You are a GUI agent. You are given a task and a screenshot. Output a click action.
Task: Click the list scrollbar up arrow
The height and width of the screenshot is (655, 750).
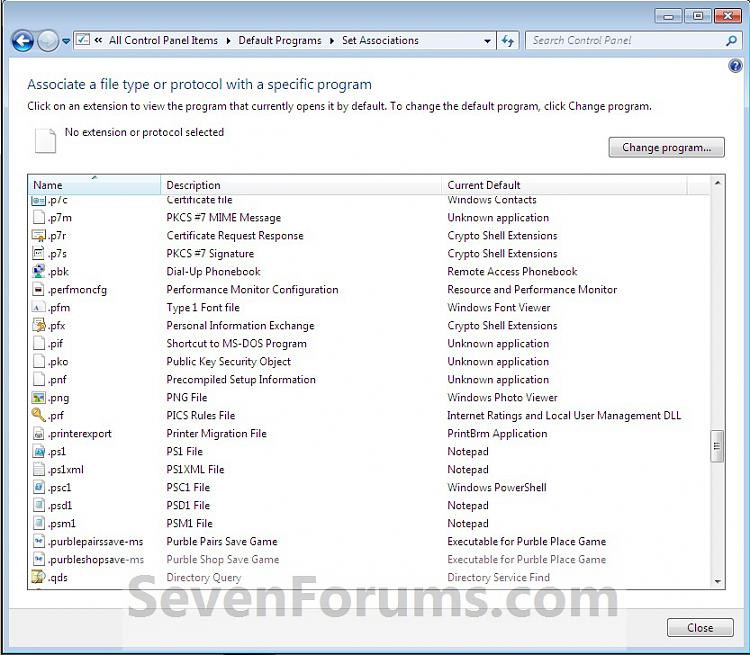pos(717,183)
